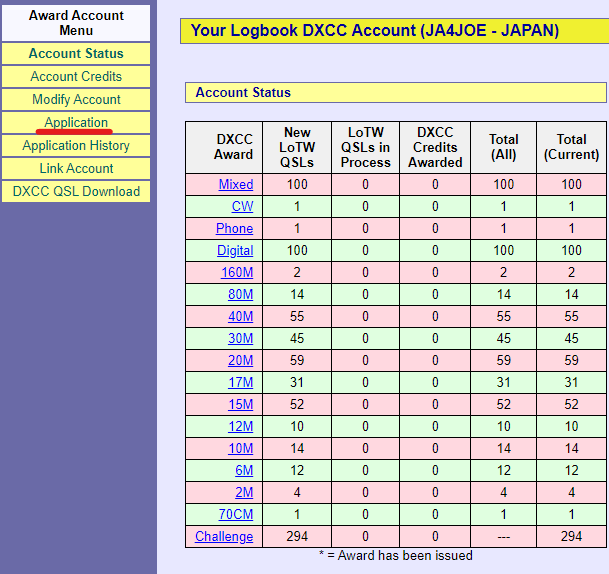This screenshot has width=609, height=574.
Task: Click New LoTW QSLs value 2 for 160M
Action: pyautogui.click(x=297, y=272)
